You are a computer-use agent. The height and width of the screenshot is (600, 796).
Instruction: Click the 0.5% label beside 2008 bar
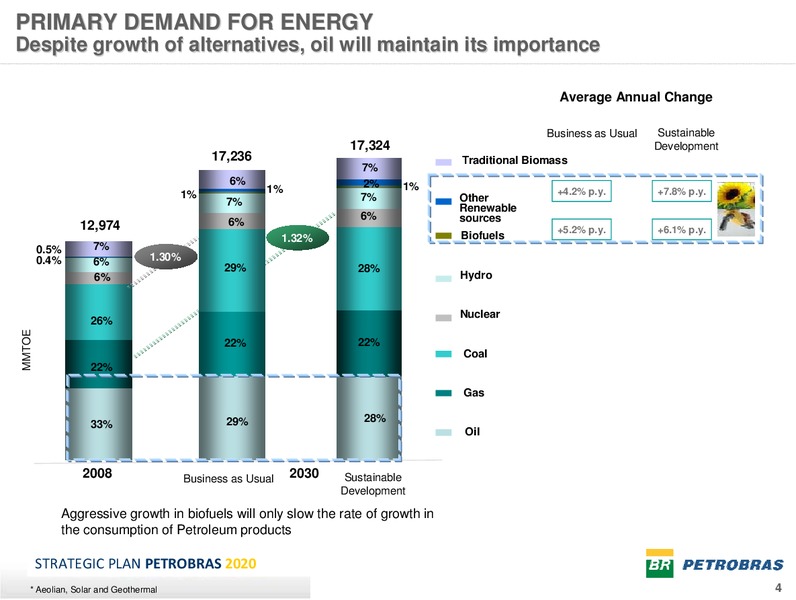pyautogui.click(x=48, y=250)
